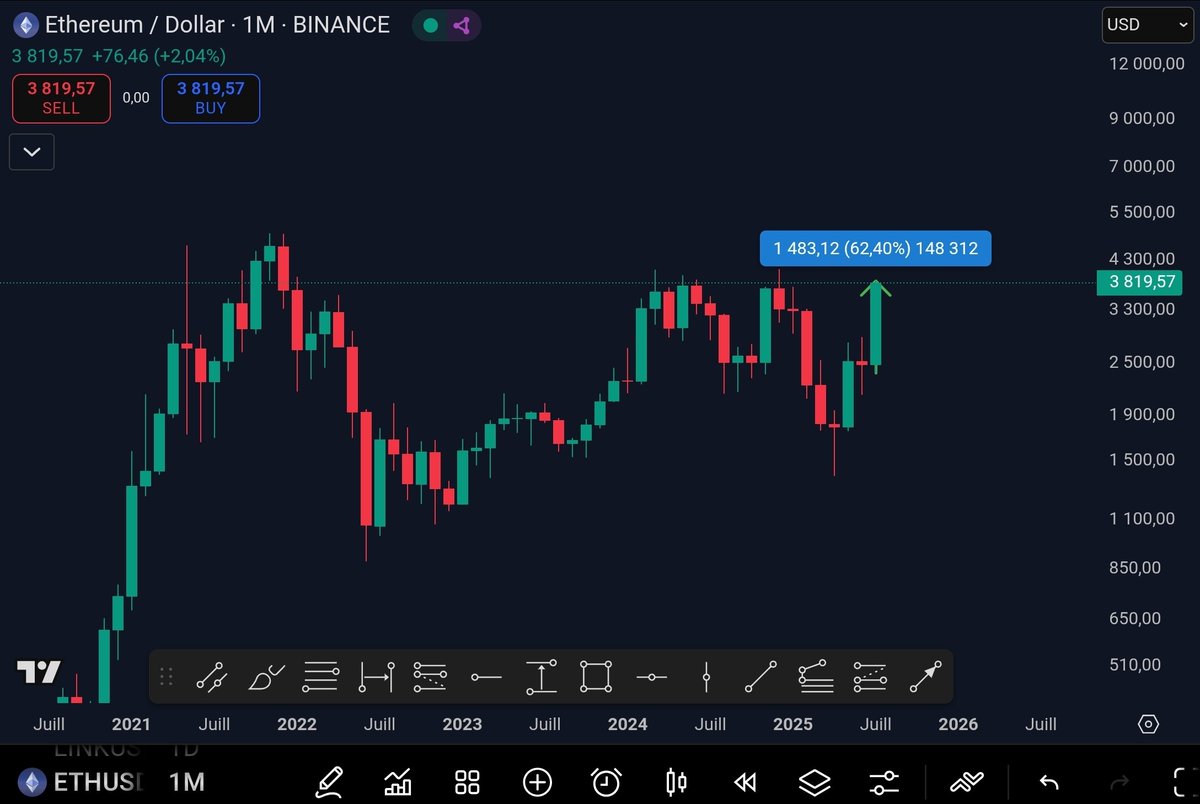Open chart settings sliders icon
1200x804 pixels.
pos(884,781)
